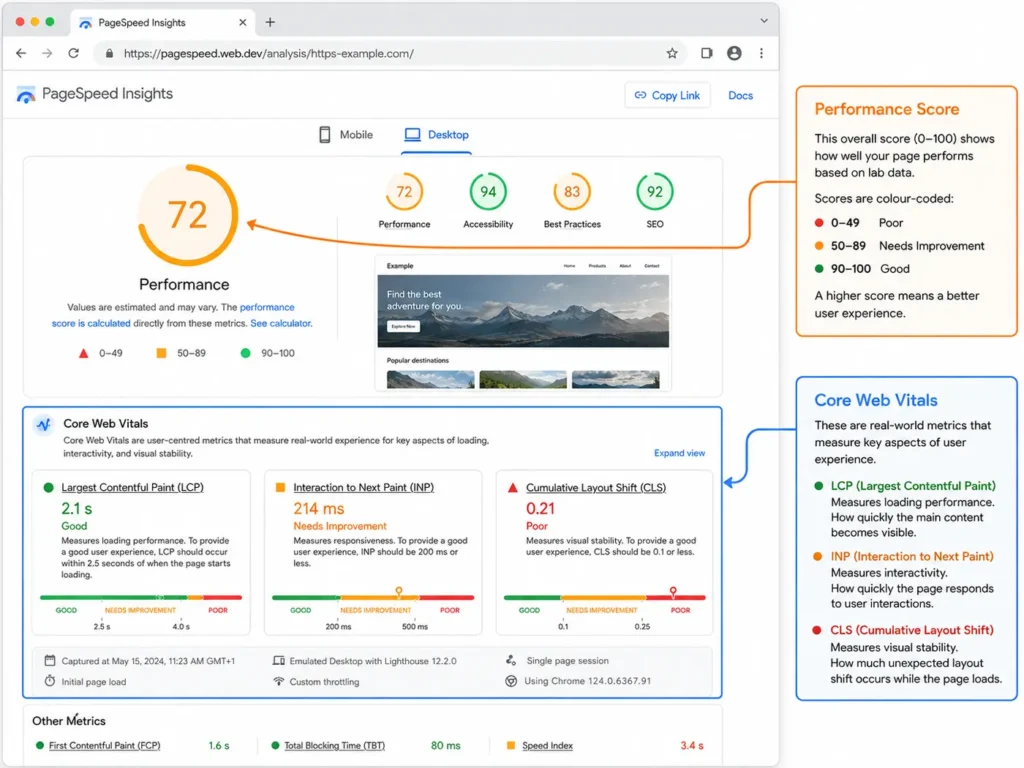1024x768 pixels.
Task: Click the calendar icon beside Captured at
Action: pos(50,660)
